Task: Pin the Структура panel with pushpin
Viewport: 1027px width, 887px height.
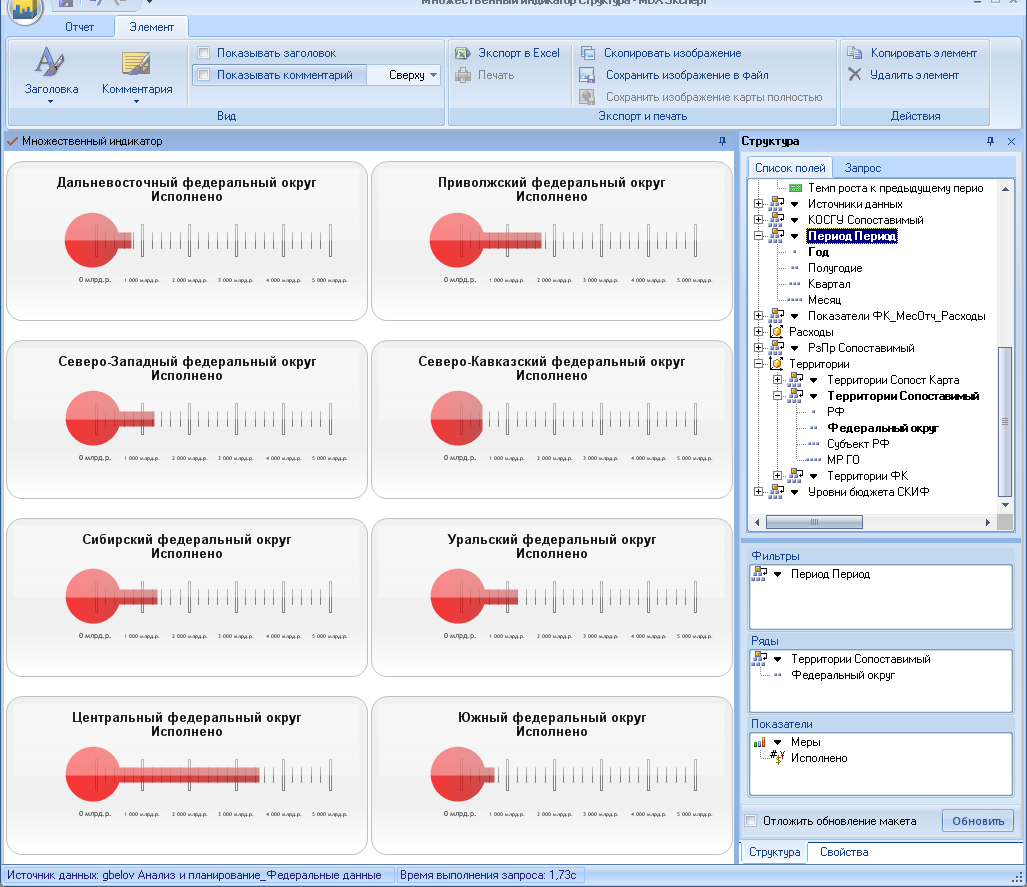Action: tap(990, 141)
